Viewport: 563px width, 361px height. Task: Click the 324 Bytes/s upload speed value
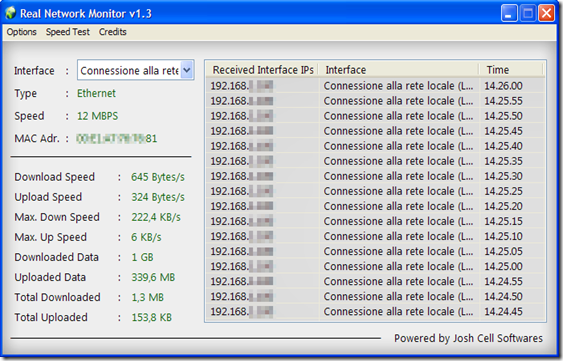coord(158,197)
